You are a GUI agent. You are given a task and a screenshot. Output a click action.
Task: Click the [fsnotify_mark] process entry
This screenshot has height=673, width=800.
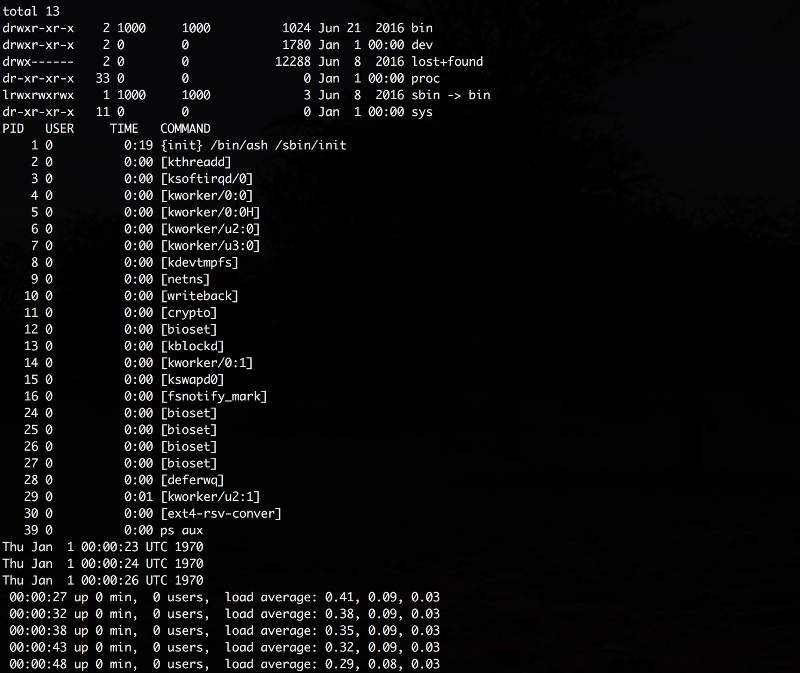(x=214, y=396)
